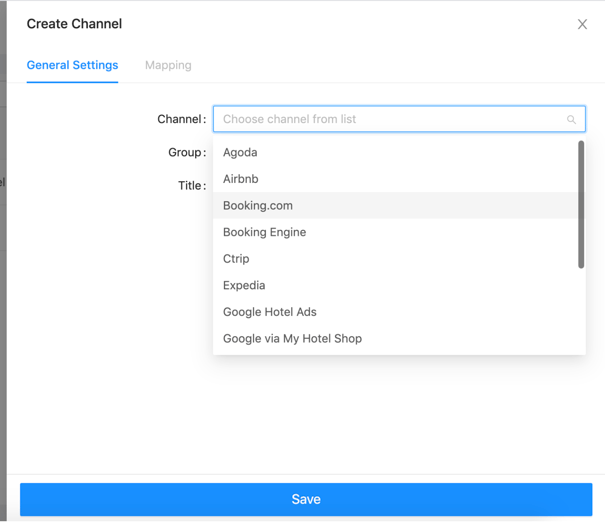Viewport: 605px width, 522px height.
Task: Click the Save button
Action: click(x=306, y=499)
